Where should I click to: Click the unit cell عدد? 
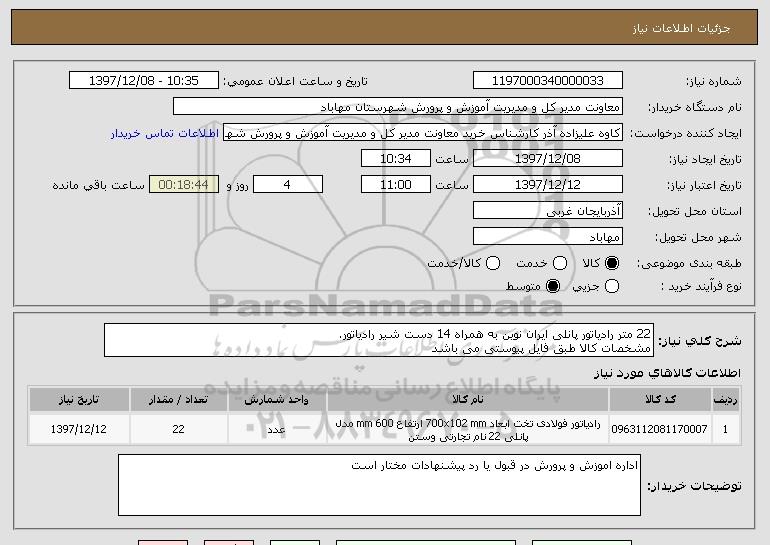click(277, 429)
